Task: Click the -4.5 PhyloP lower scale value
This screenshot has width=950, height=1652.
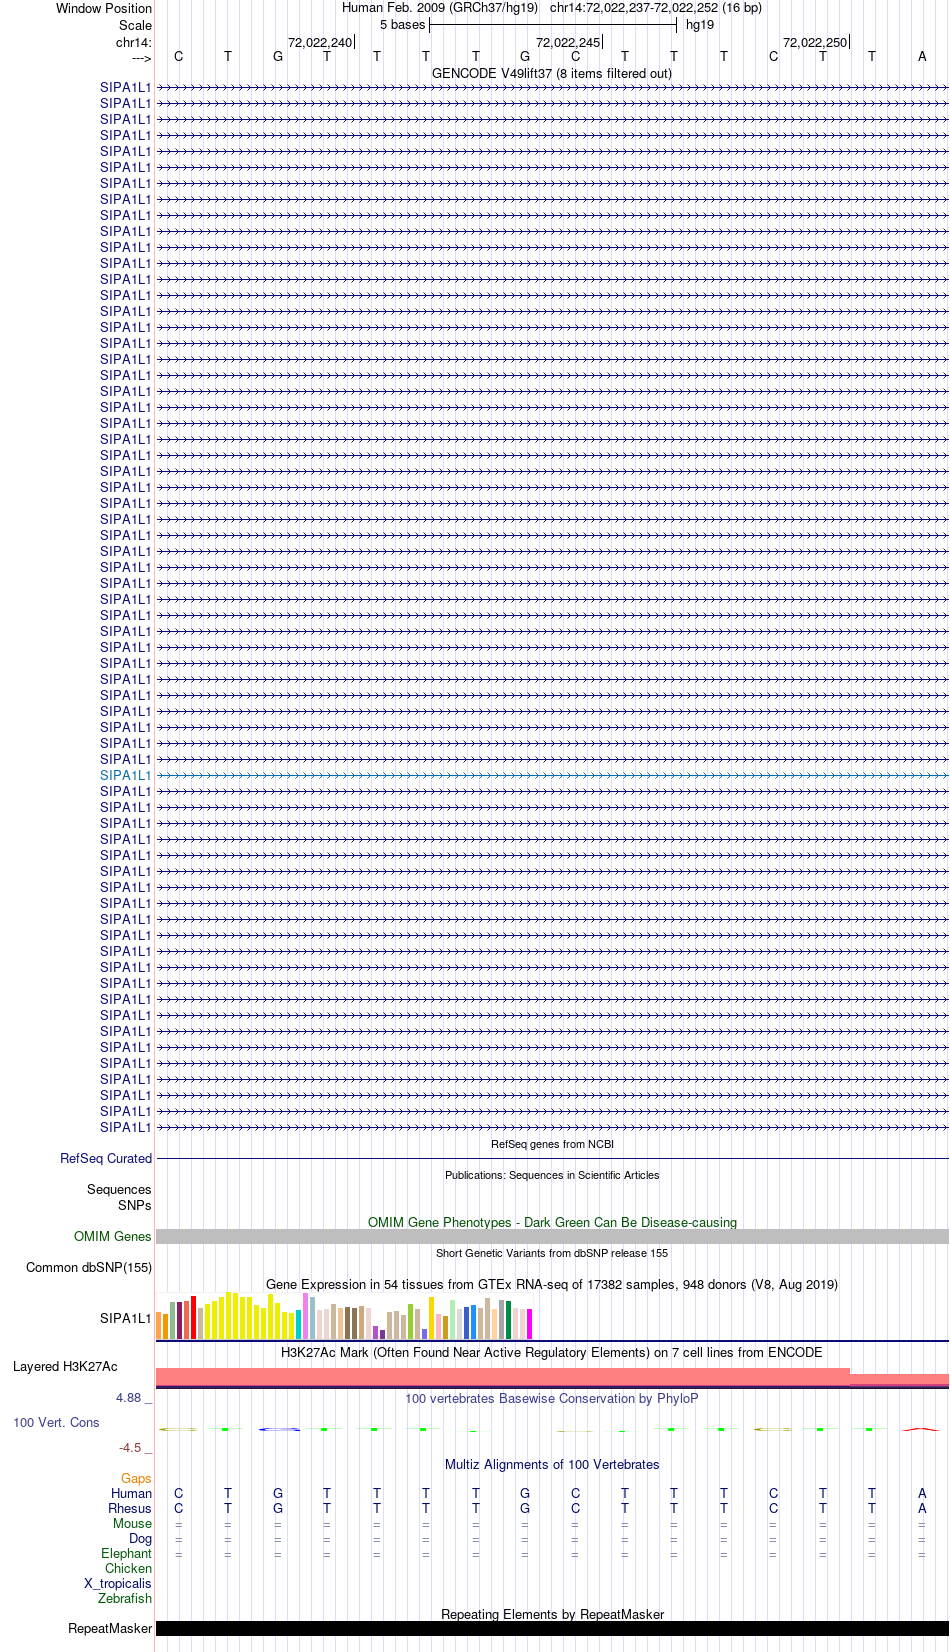Action: coord(130,1448)
